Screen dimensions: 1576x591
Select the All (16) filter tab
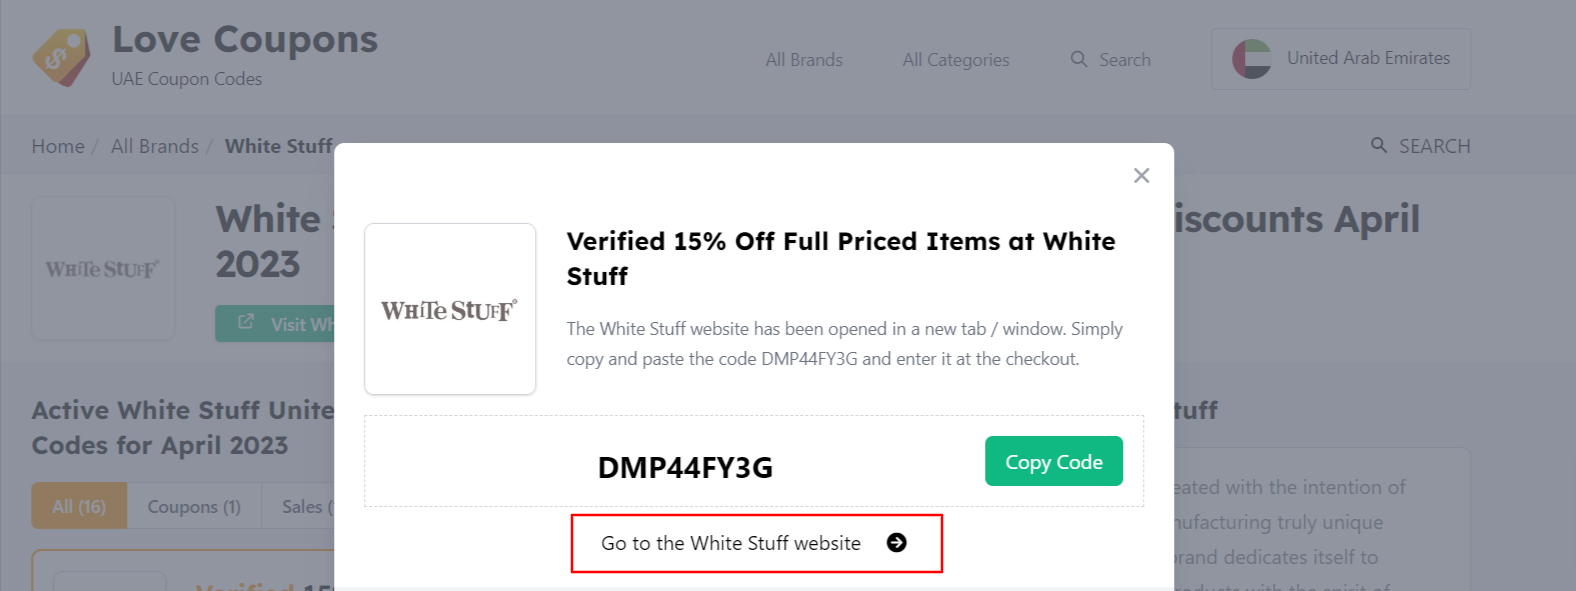(78, 506)
